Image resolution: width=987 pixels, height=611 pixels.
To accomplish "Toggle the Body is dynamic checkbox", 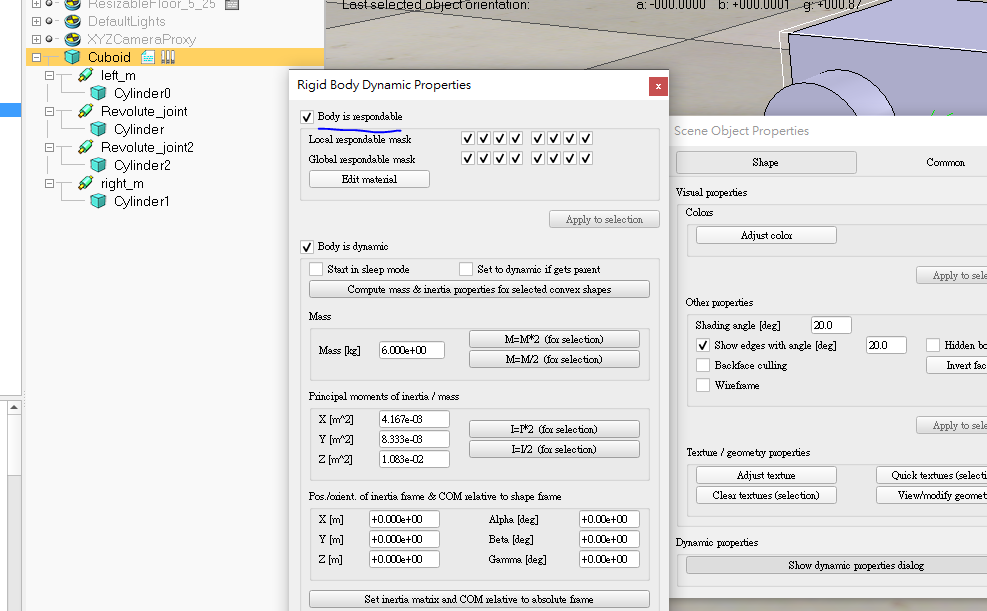I will click(307, 247).
